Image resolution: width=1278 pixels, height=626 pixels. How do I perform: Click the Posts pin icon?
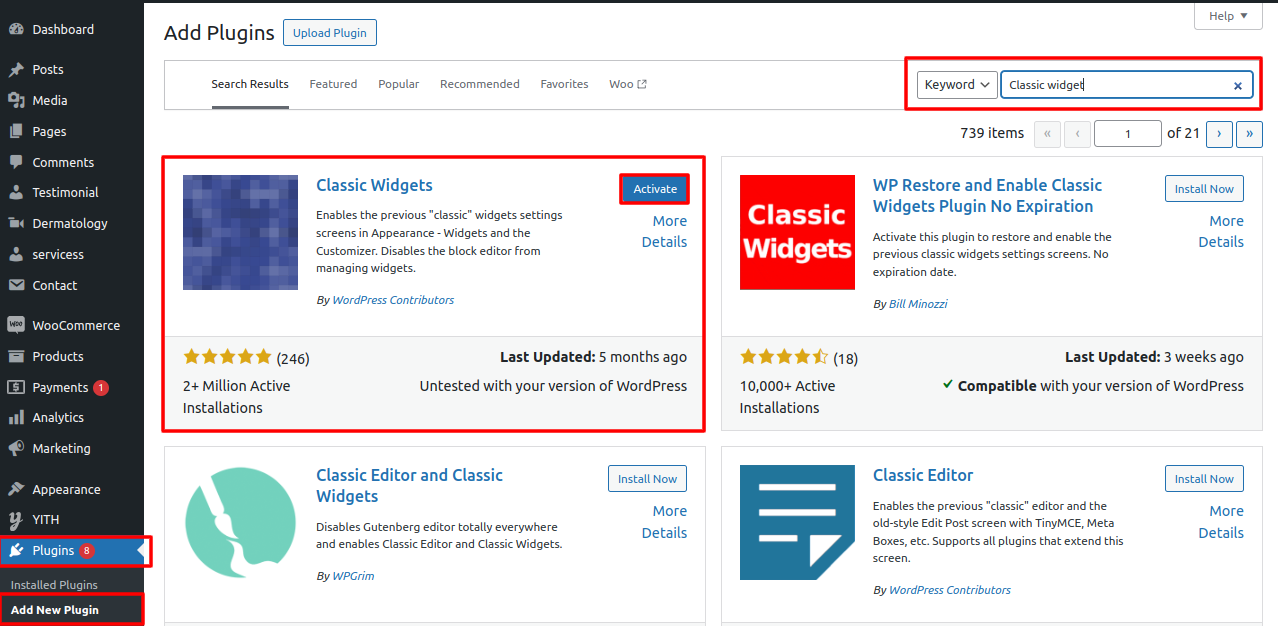coord(16,70)
